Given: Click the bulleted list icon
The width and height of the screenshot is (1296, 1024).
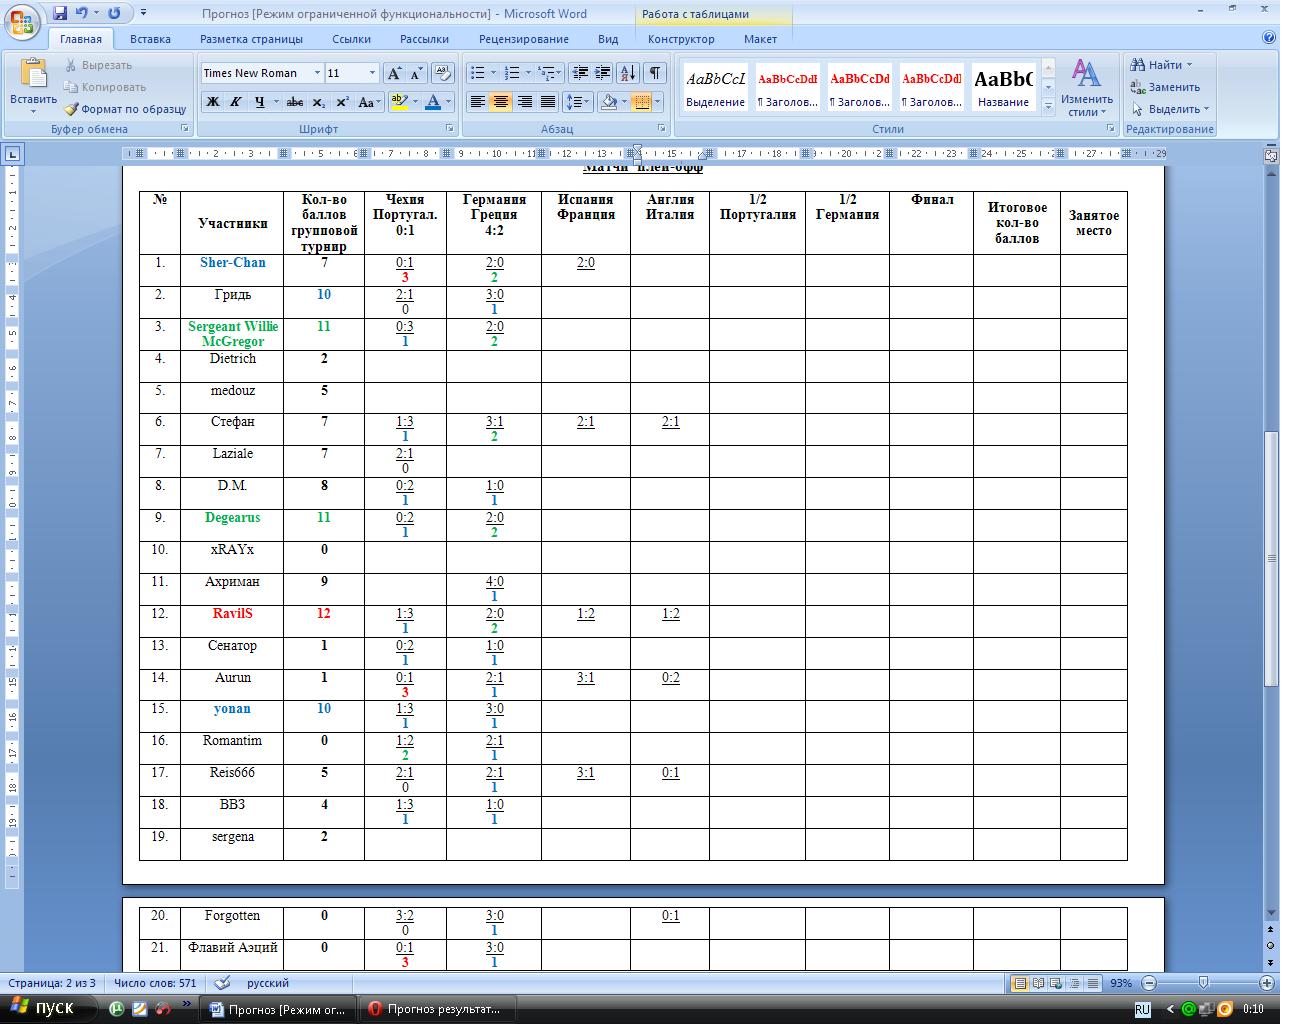Looking at the screenshot, I should coord(478,73).
